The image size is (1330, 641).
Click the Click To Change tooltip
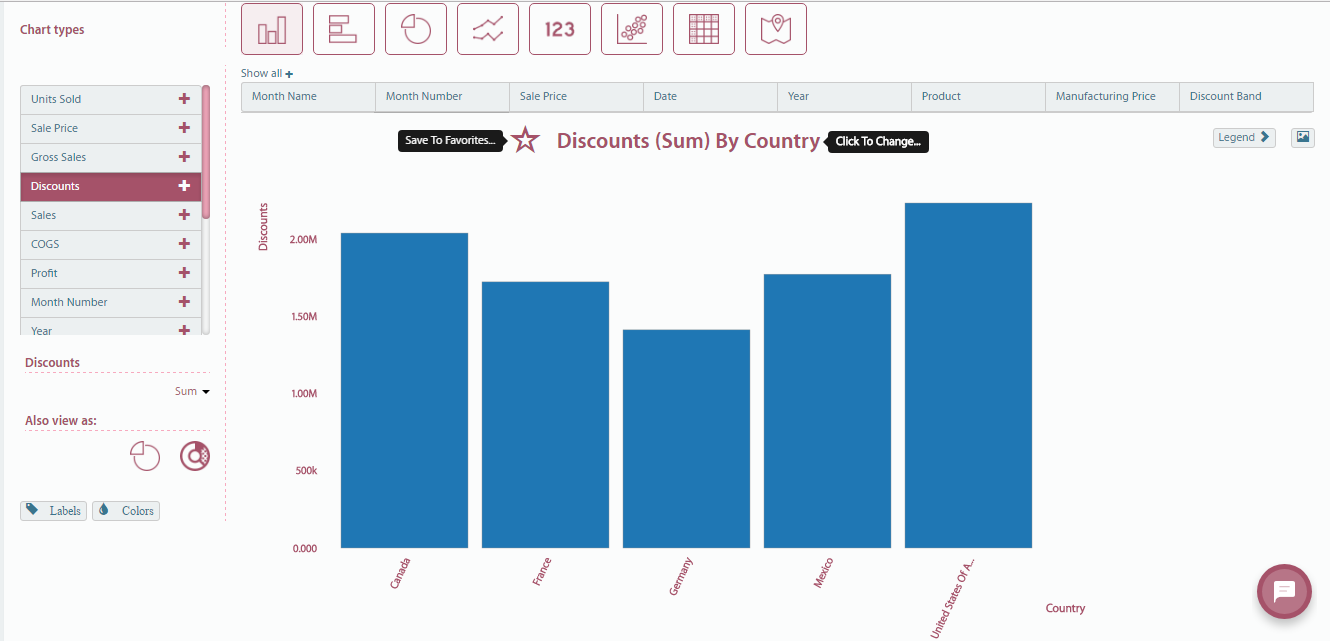[x=878, y=141]
